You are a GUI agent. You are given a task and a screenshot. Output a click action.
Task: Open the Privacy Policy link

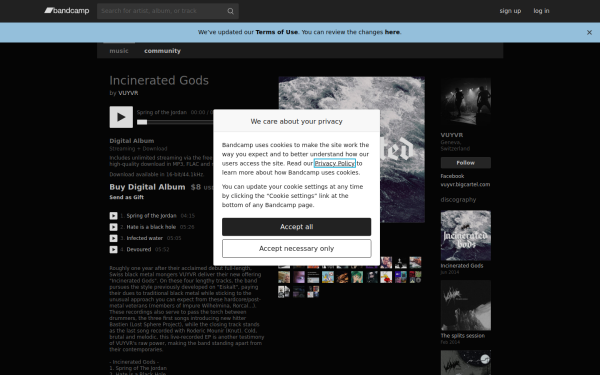pyautogui.click(x=334, y=163)
